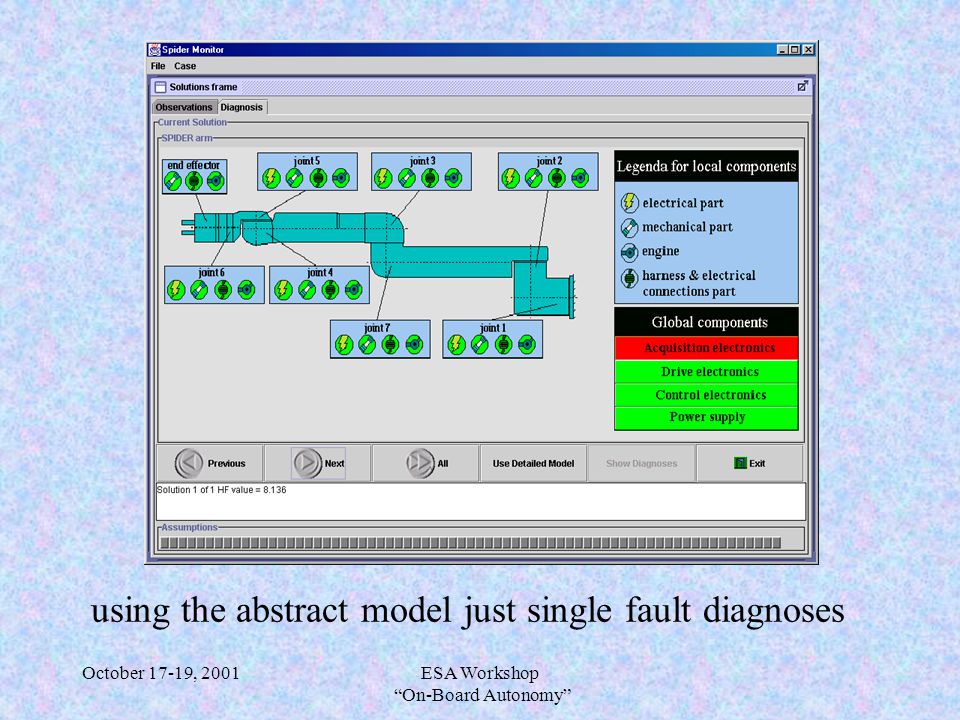
Task: Click the Assumptions progress bar
Action: tap(470, 542)
